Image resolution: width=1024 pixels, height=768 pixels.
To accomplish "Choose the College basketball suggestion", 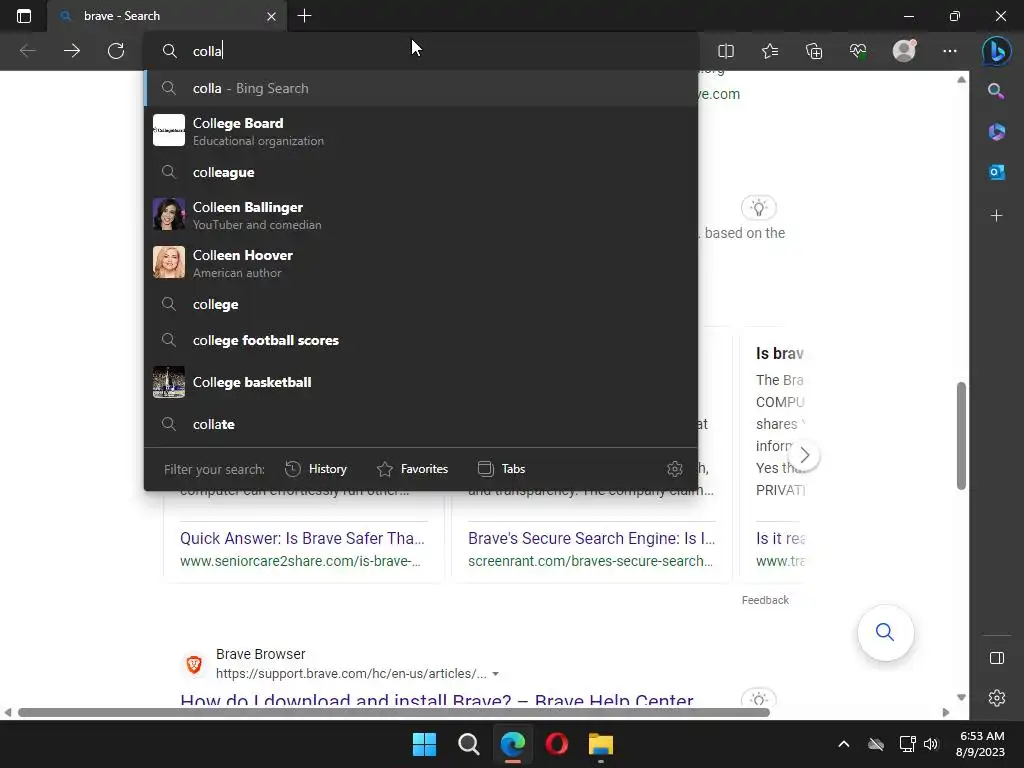I will click(421, 382).
